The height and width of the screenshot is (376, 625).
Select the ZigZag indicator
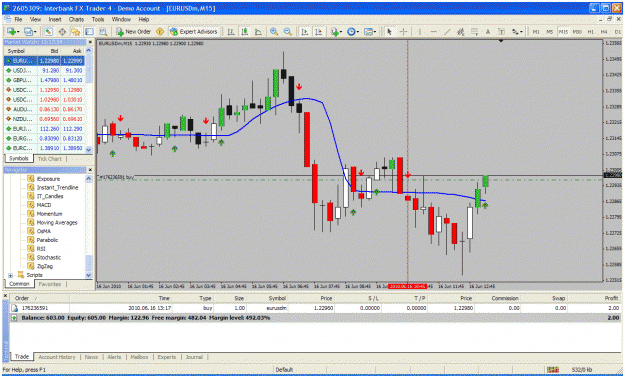click(x=45, y=266)
